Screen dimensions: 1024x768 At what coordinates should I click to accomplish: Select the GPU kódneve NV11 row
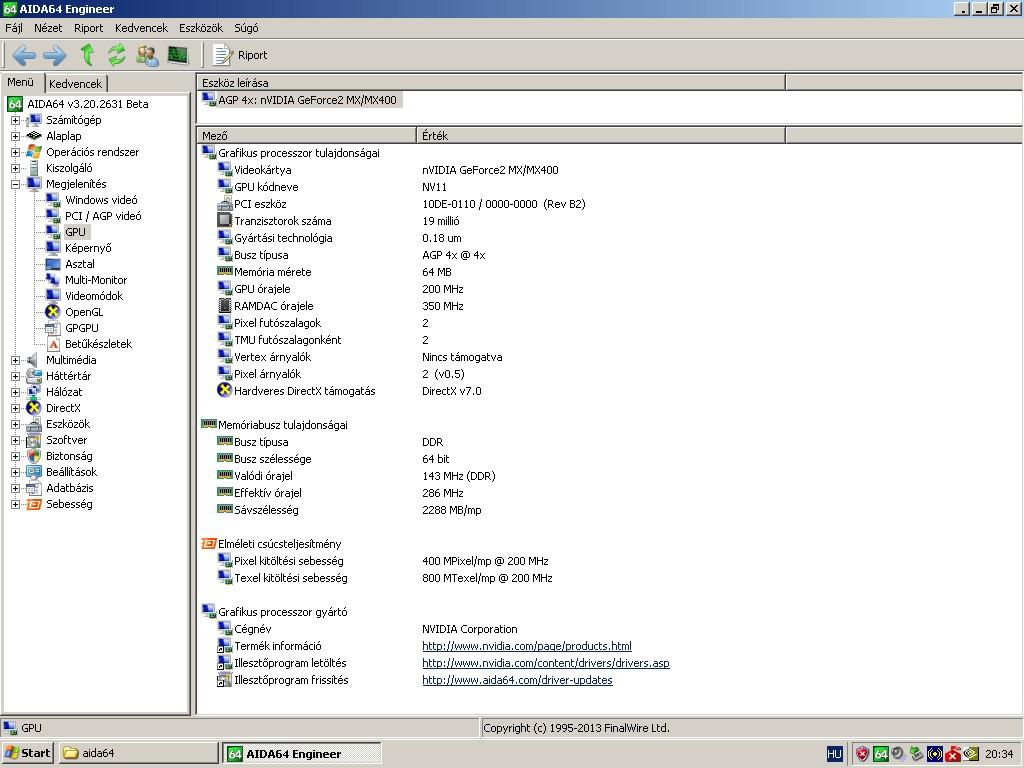333,187
